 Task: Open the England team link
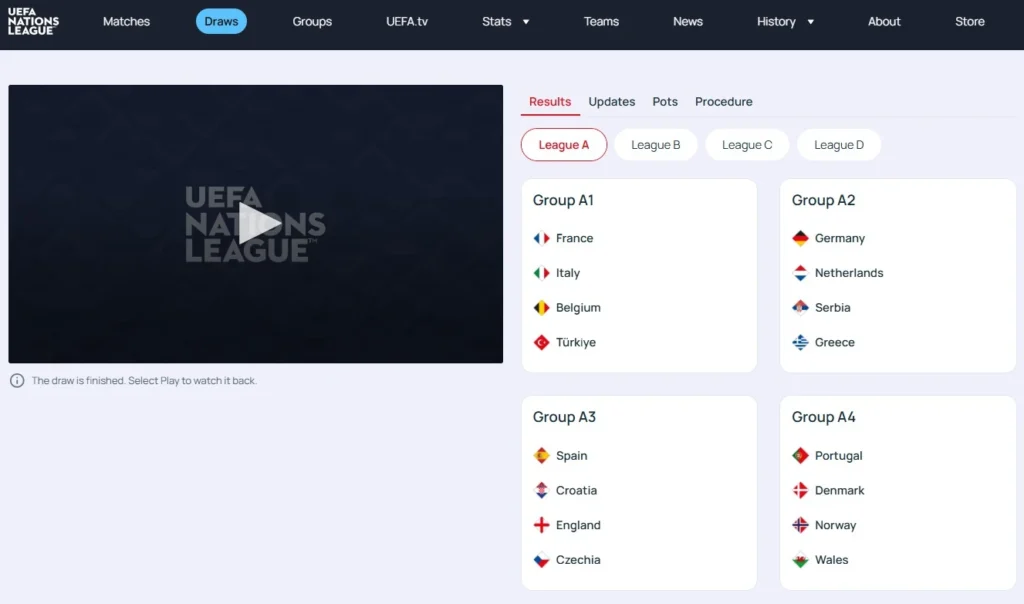click(578, 525)
